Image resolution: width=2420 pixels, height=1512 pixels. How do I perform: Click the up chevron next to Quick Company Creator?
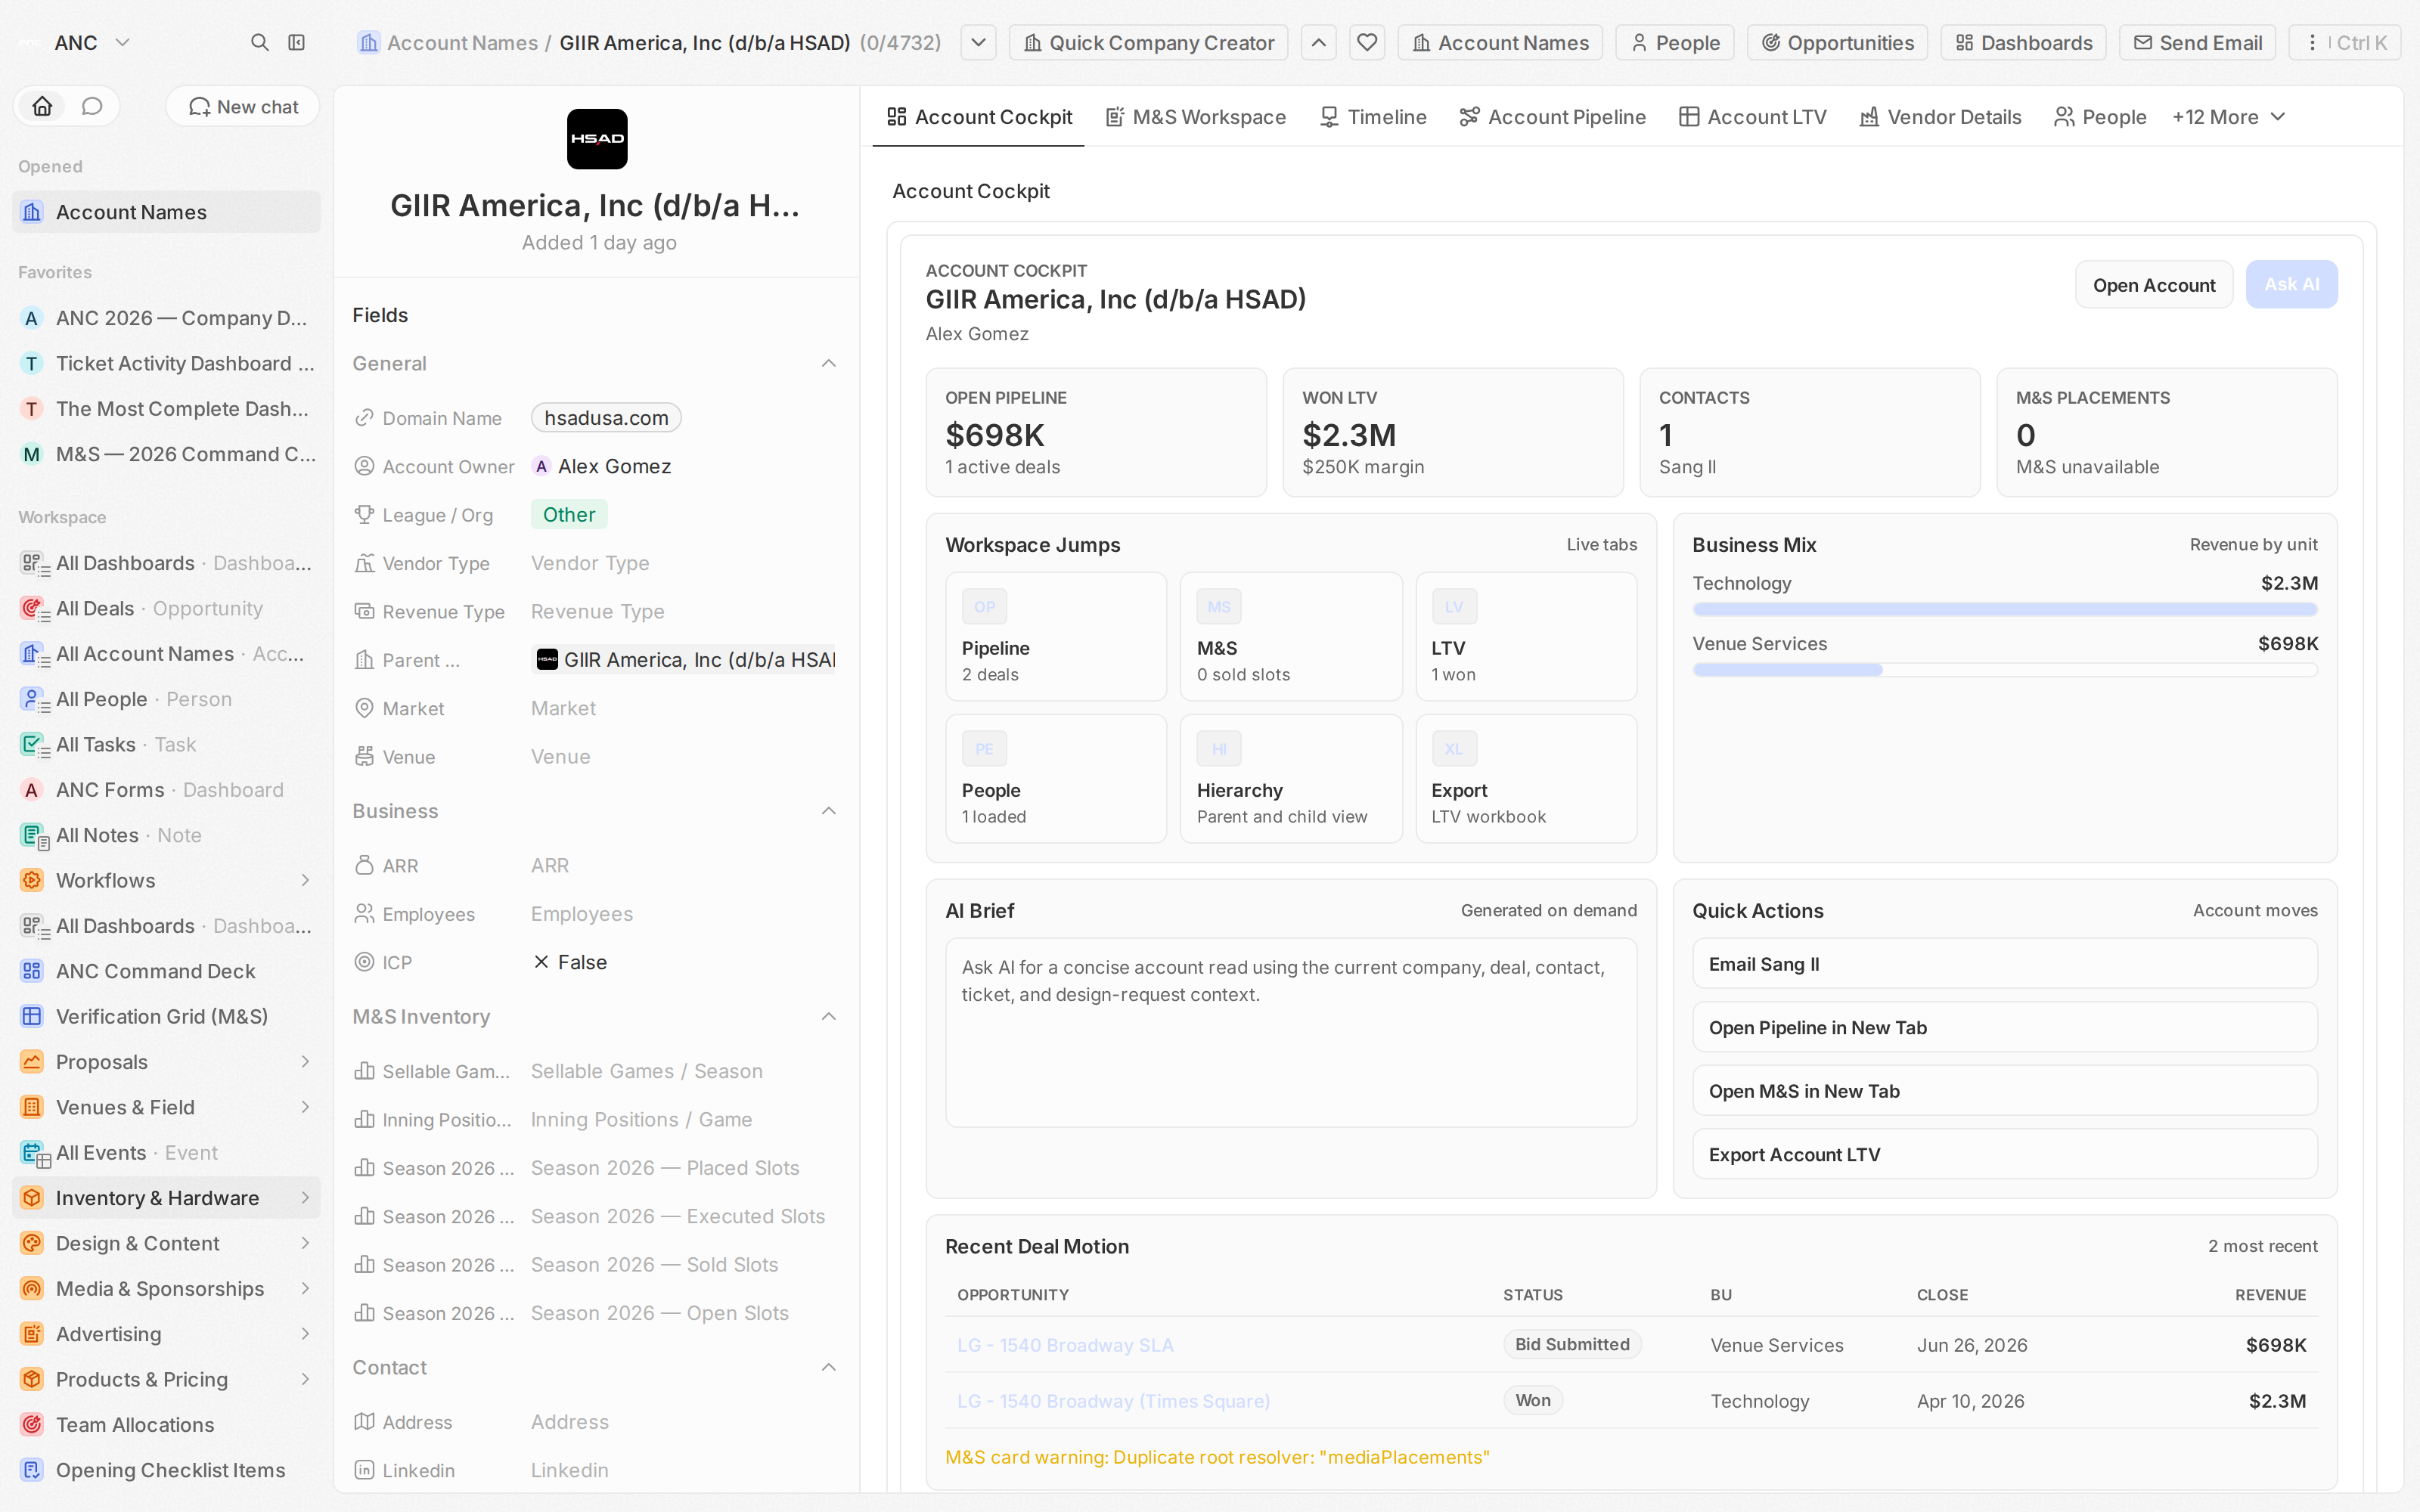click(x=1319, y=42)
